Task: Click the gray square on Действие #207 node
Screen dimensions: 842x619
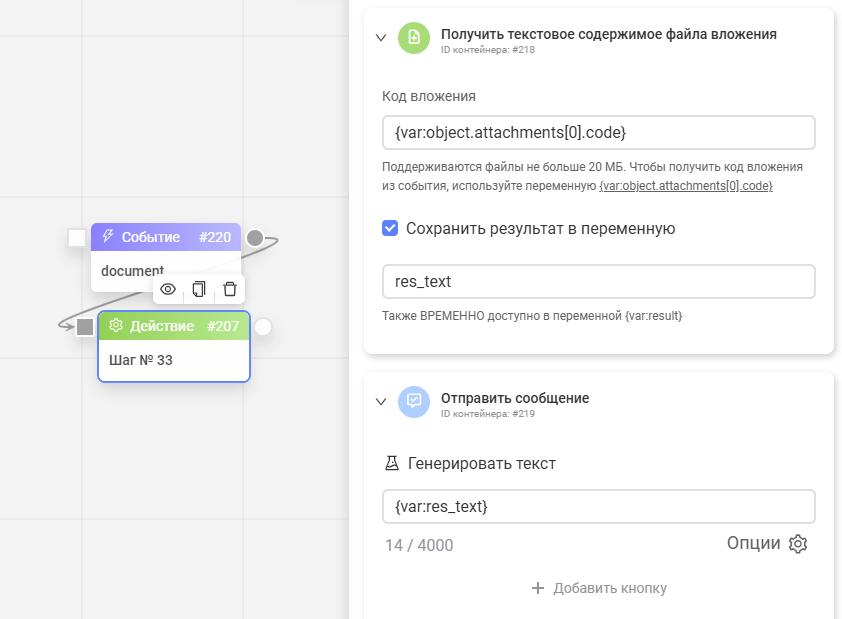Action: tap(85, 326)
